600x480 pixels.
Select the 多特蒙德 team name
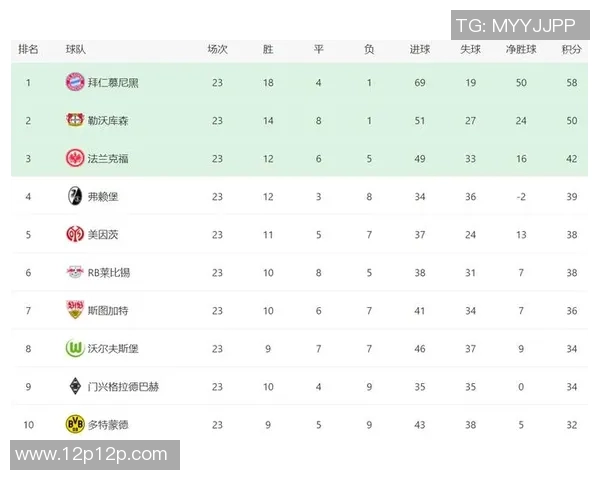[x=108, y=424]
